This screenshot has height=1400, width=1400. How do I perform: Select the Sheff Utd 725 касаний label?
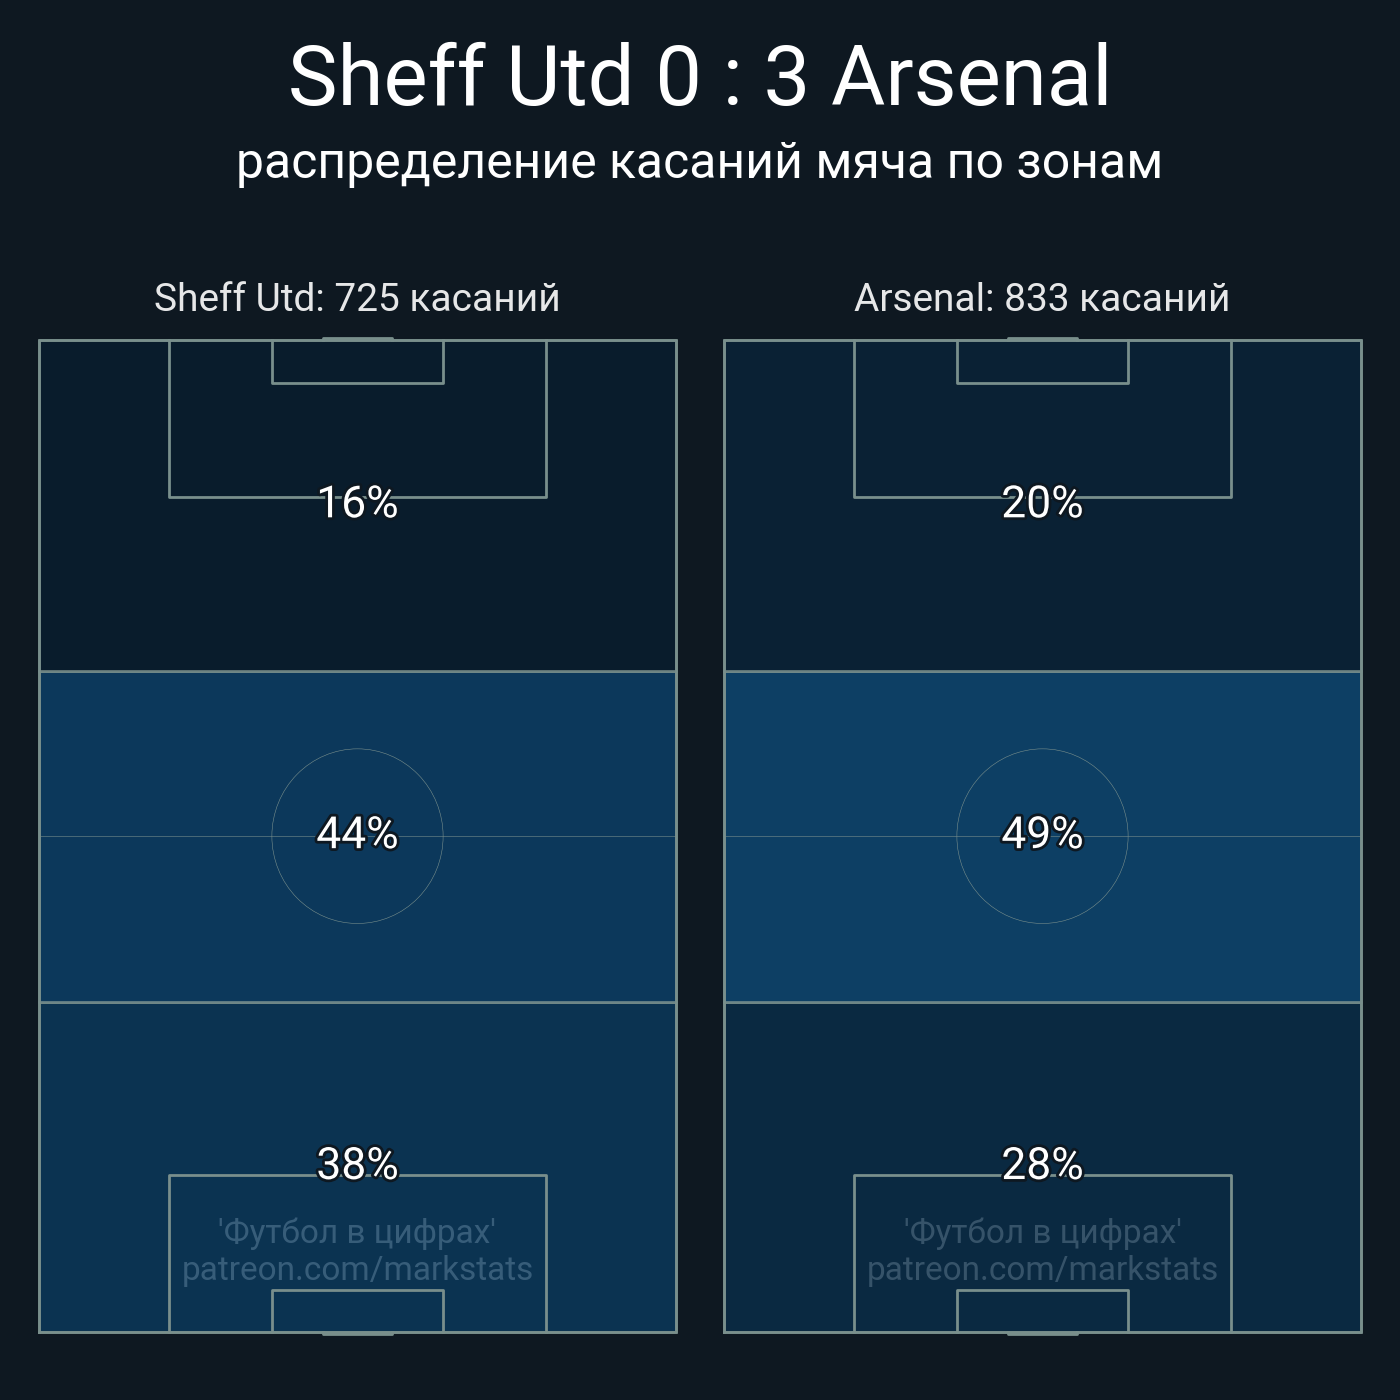click(357, 298)
